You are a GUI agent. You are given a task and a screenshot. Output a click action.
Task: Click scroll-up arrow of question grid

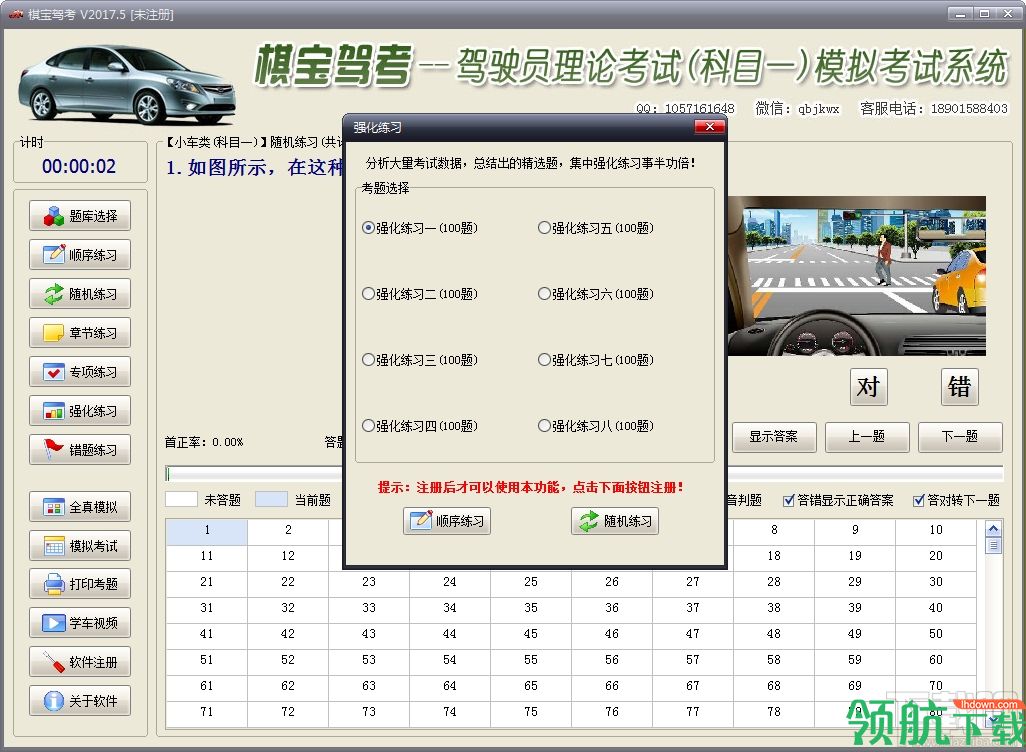(x=993, y=529)
